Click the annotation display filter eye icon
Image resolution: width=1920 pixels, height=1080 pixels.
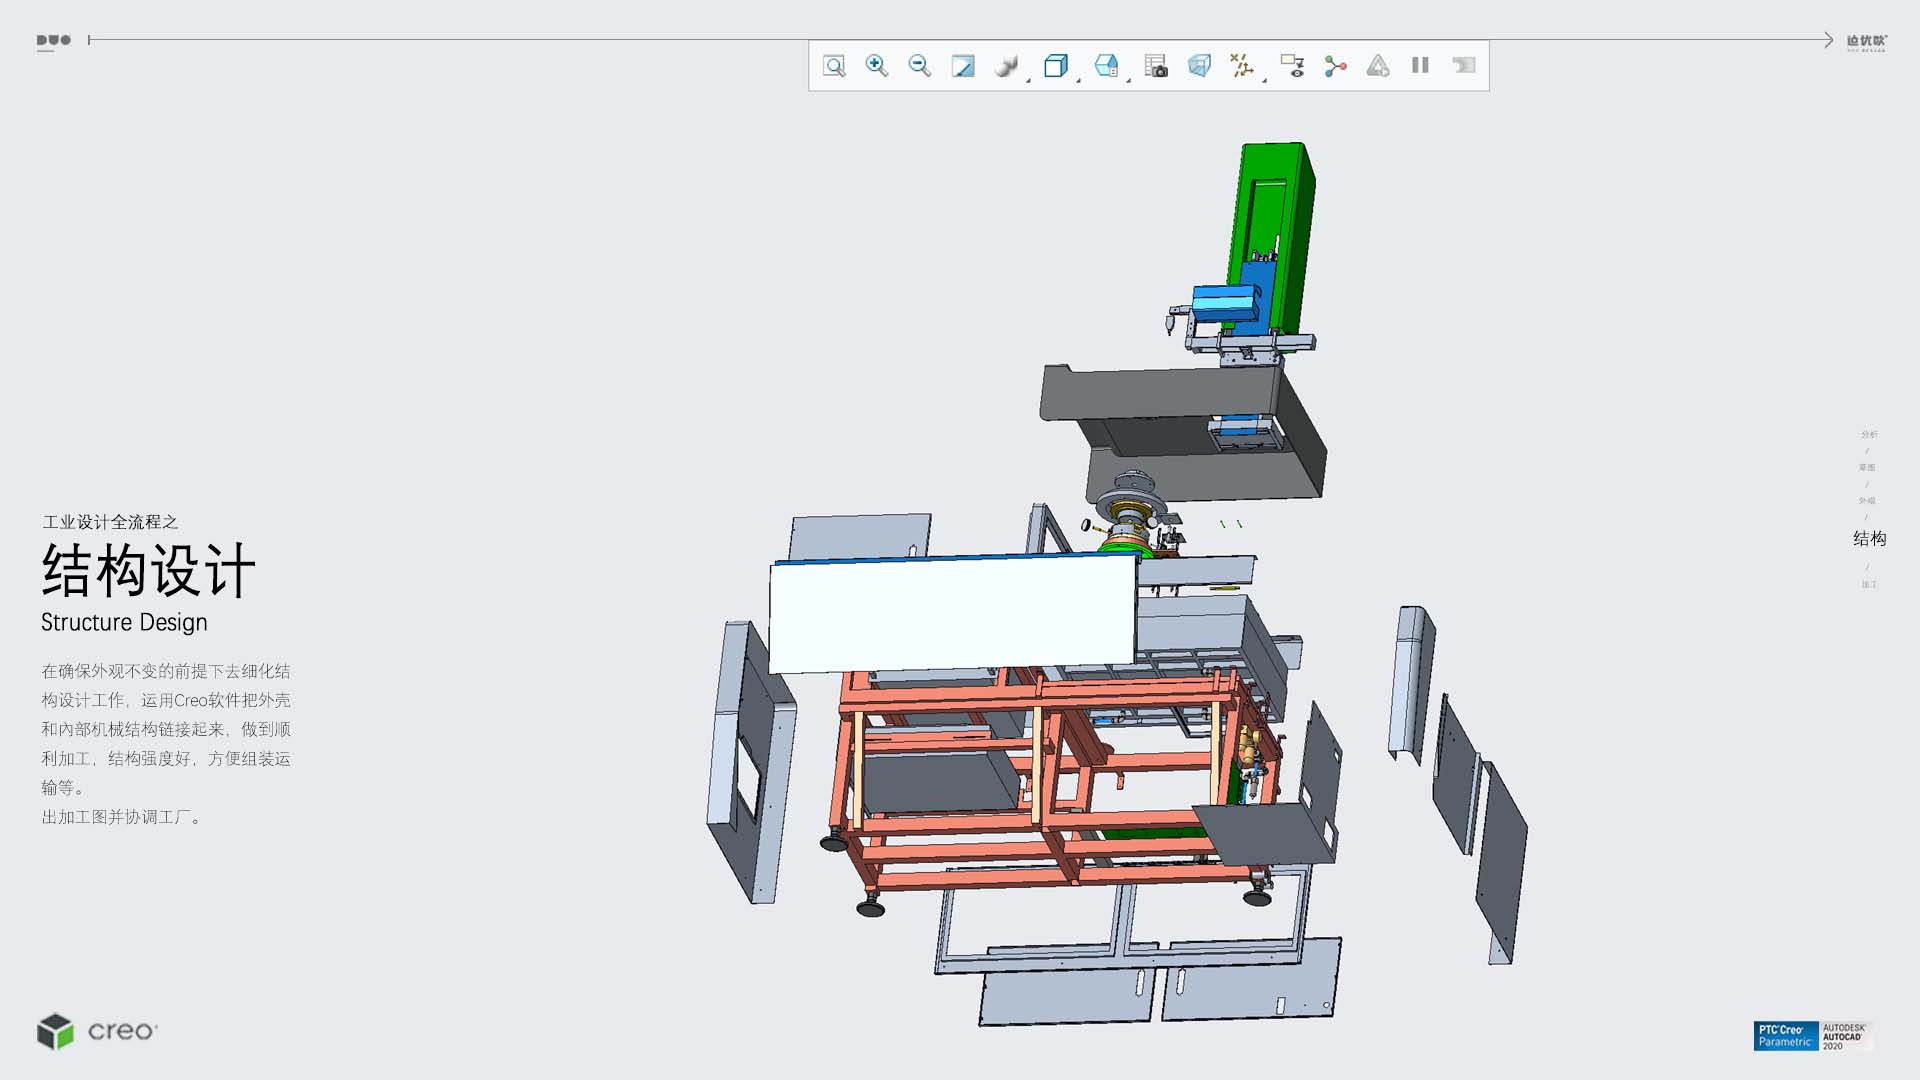(1292, 66)
